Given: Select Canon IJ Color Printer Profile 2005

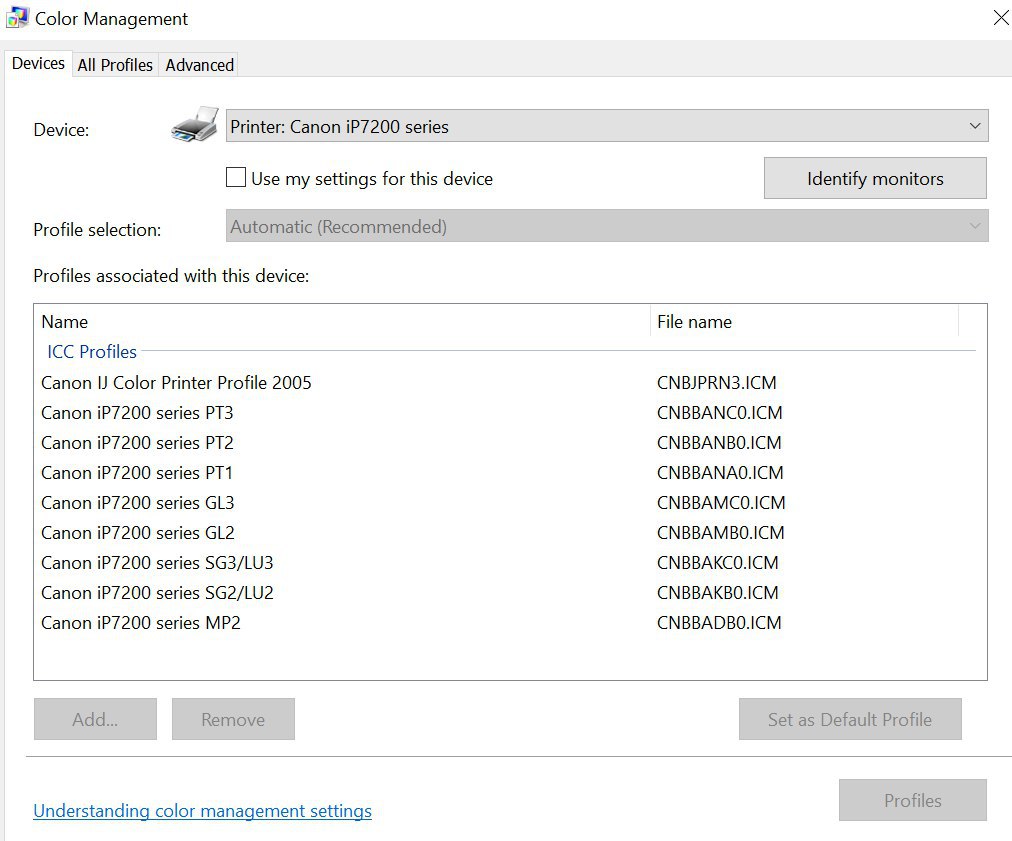Looking at the screenshot, I should coord(176,383).
